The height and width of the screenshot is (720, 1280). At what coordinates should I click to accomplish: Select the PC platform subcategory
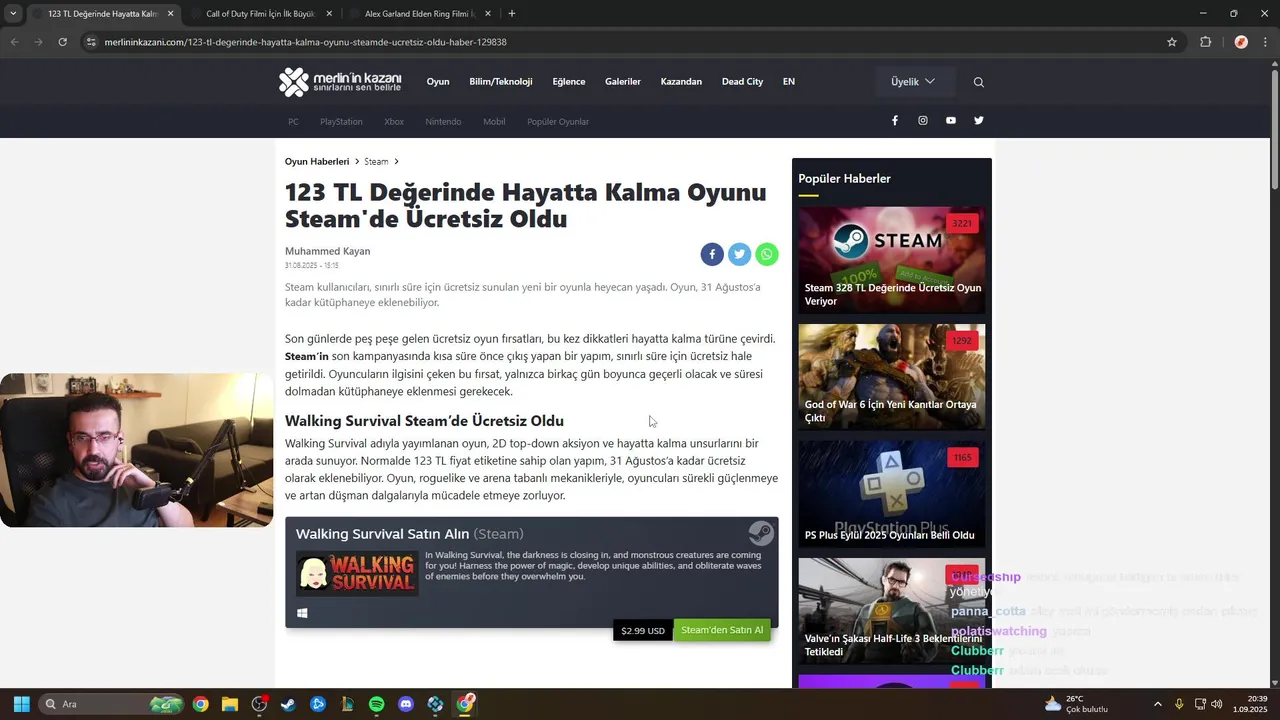click(x=293, y=122)
